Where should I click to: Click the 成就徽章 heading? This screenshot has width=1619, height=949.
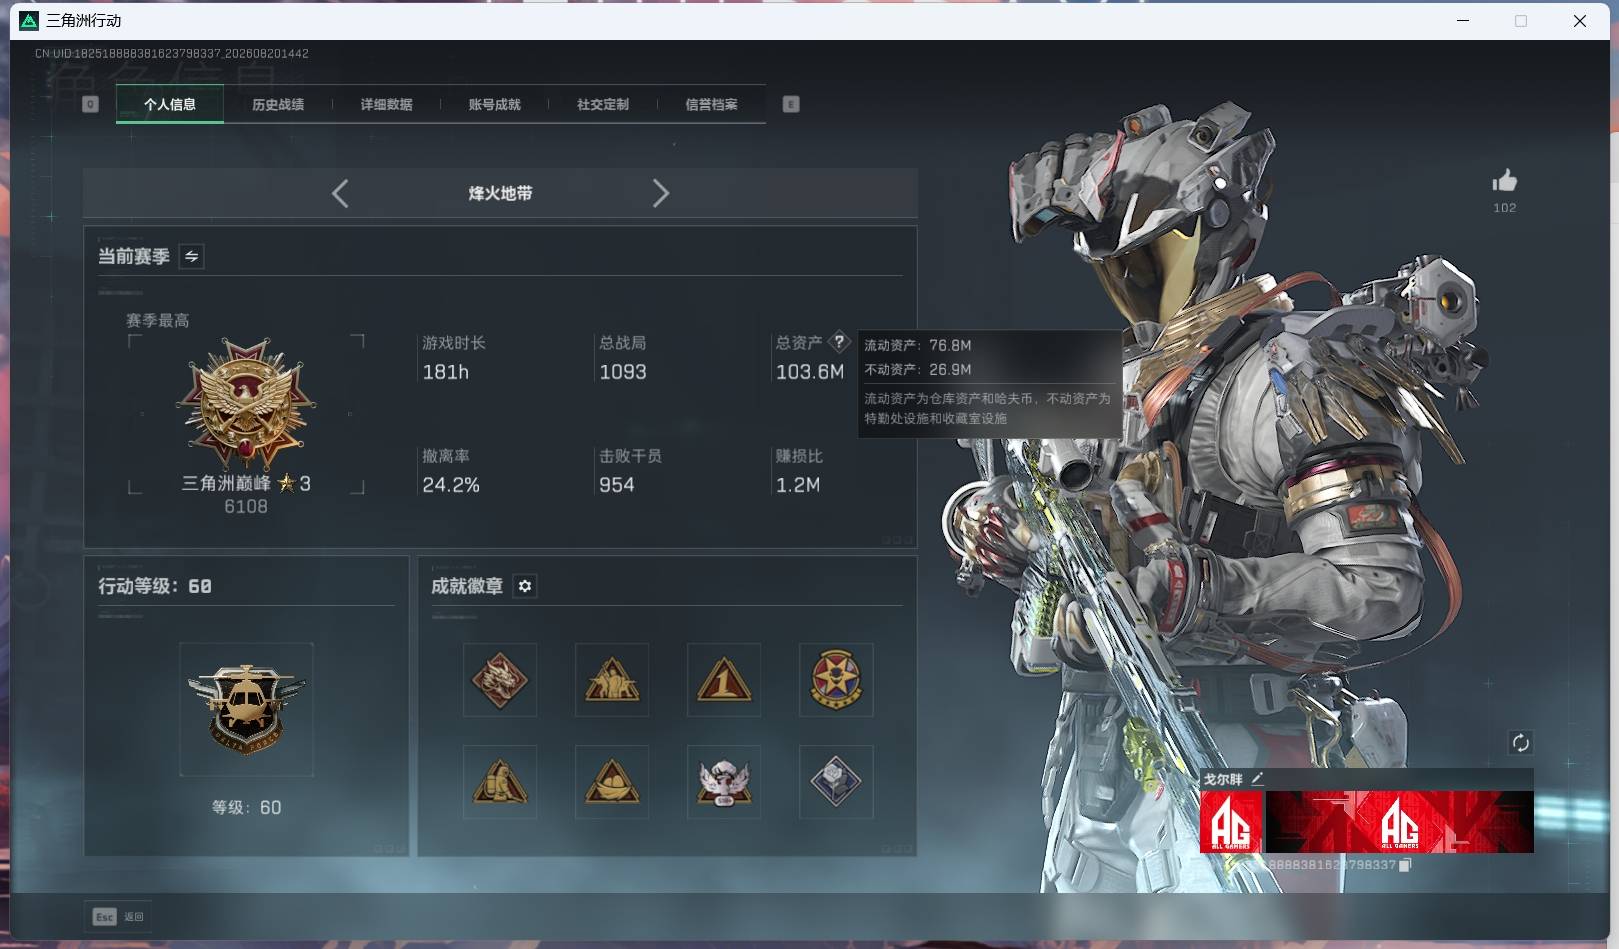[x=467, y=586]
